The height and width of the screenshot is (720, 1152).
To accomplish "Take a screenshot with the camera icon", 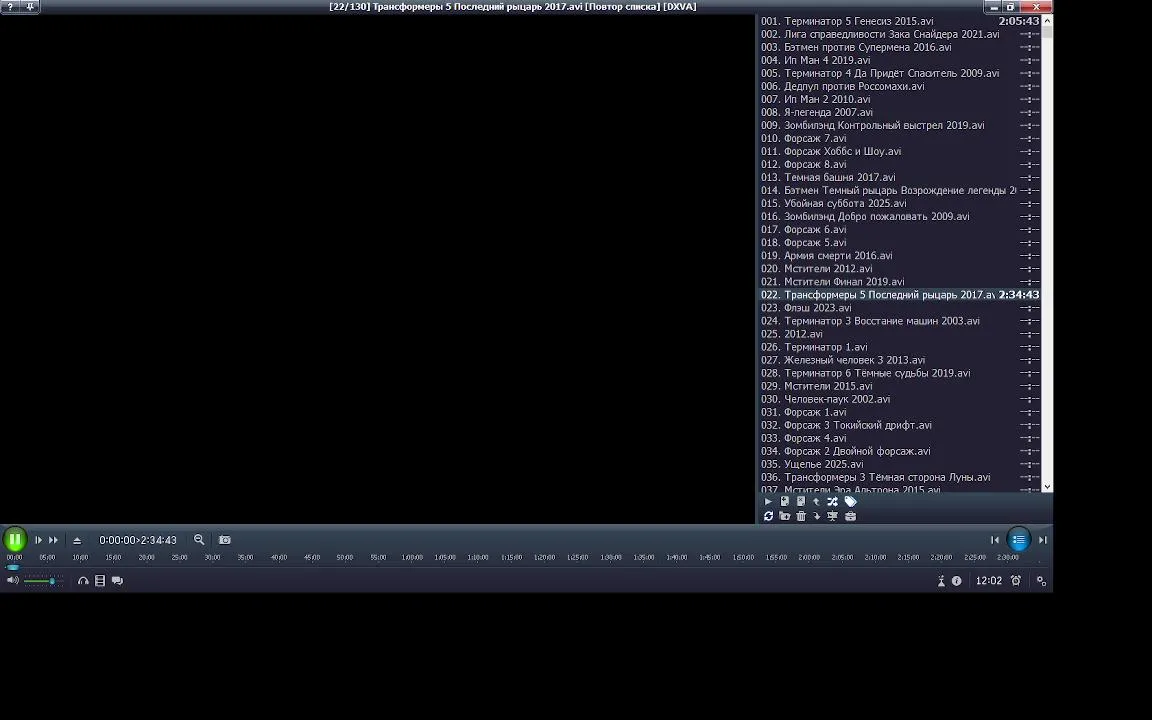I will [225, 539].
